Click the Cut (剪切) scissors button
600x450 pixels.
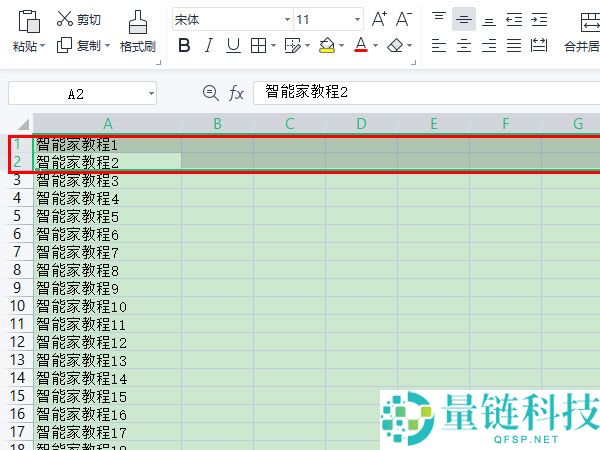pos(78,19)
